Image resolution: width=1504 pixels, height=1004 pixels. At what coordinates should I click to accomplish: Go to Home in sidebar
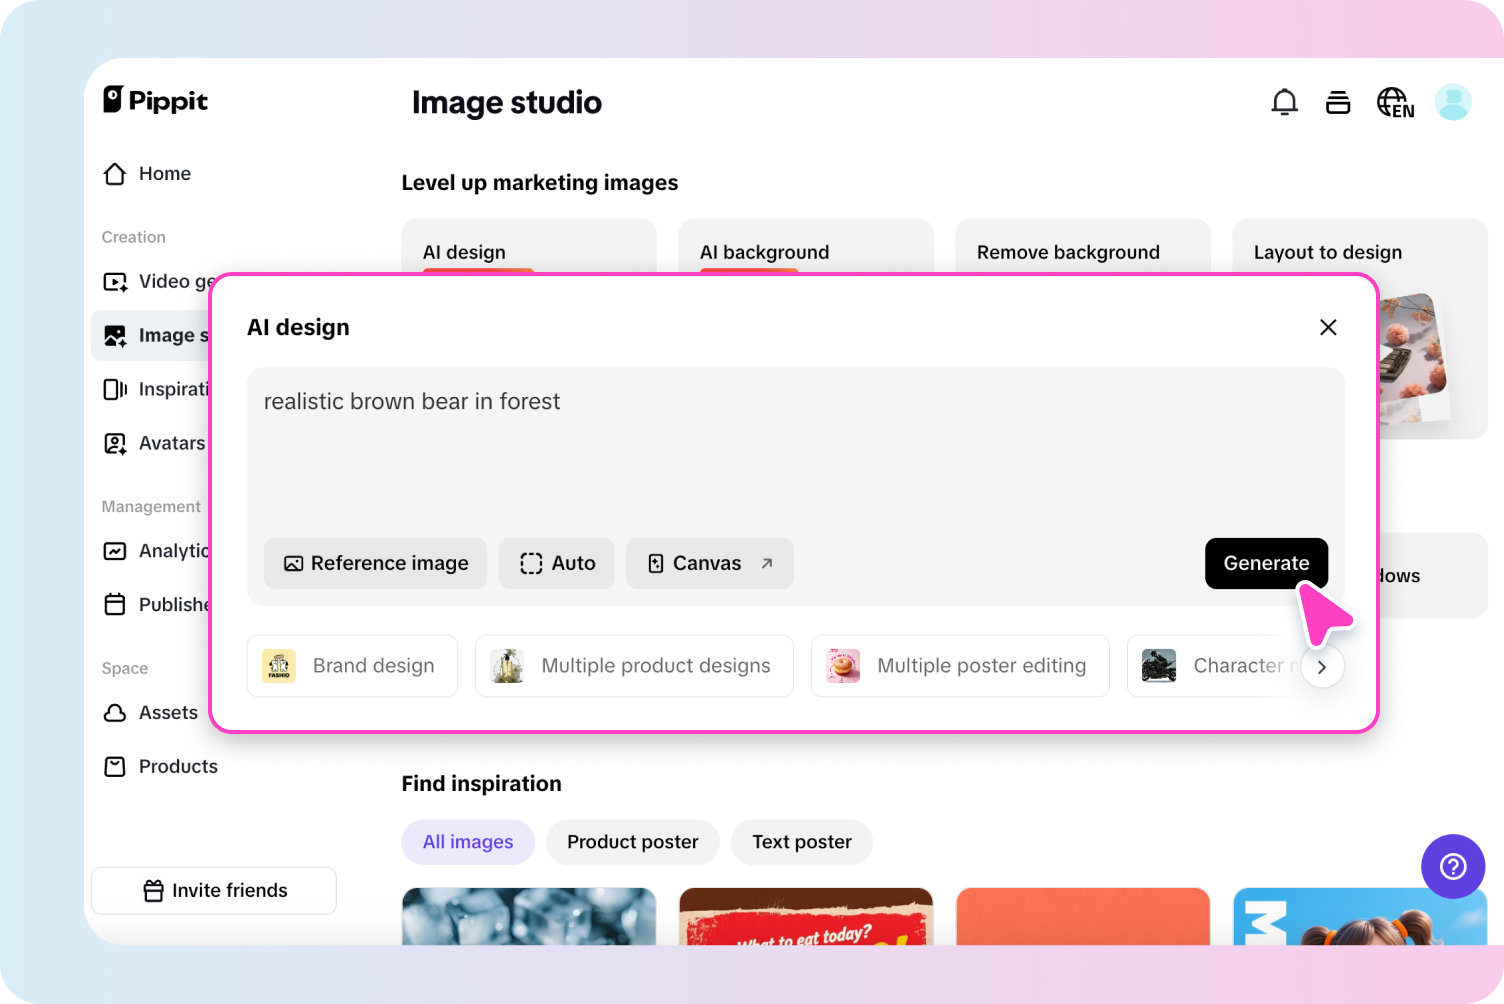pos(165,174)
